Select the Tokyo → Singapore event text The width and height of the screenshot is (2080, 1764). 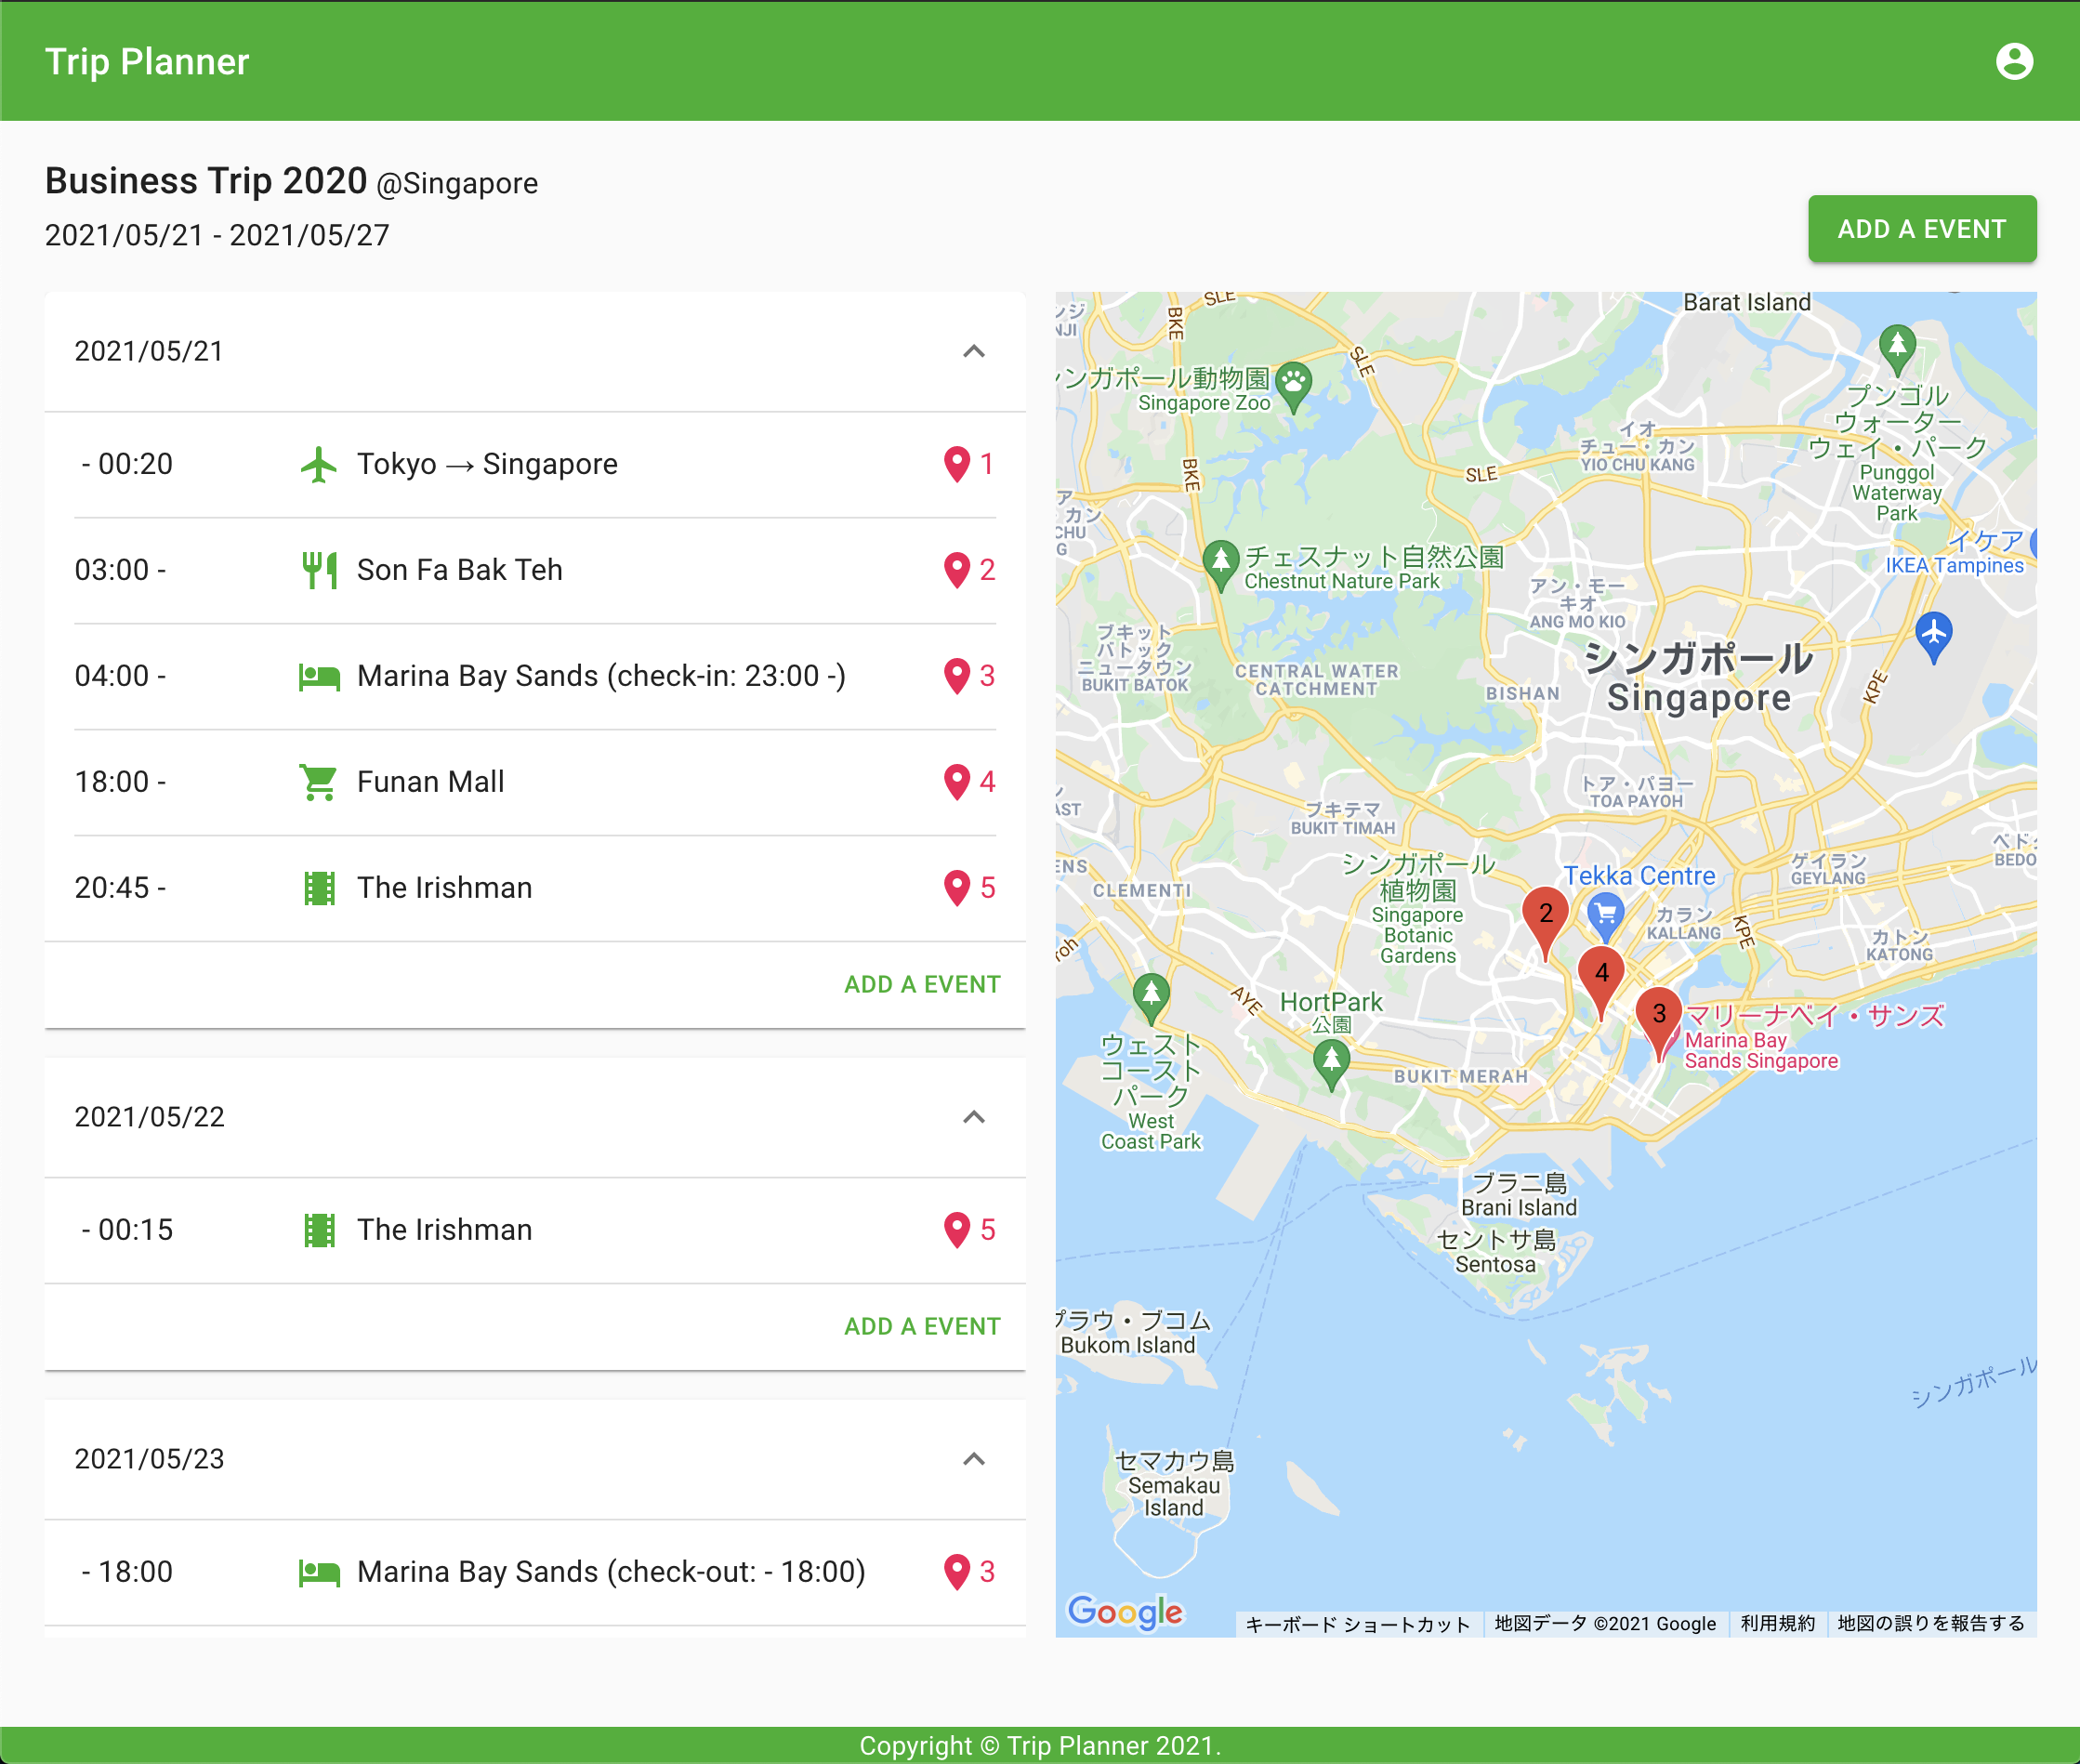[488, 464]
